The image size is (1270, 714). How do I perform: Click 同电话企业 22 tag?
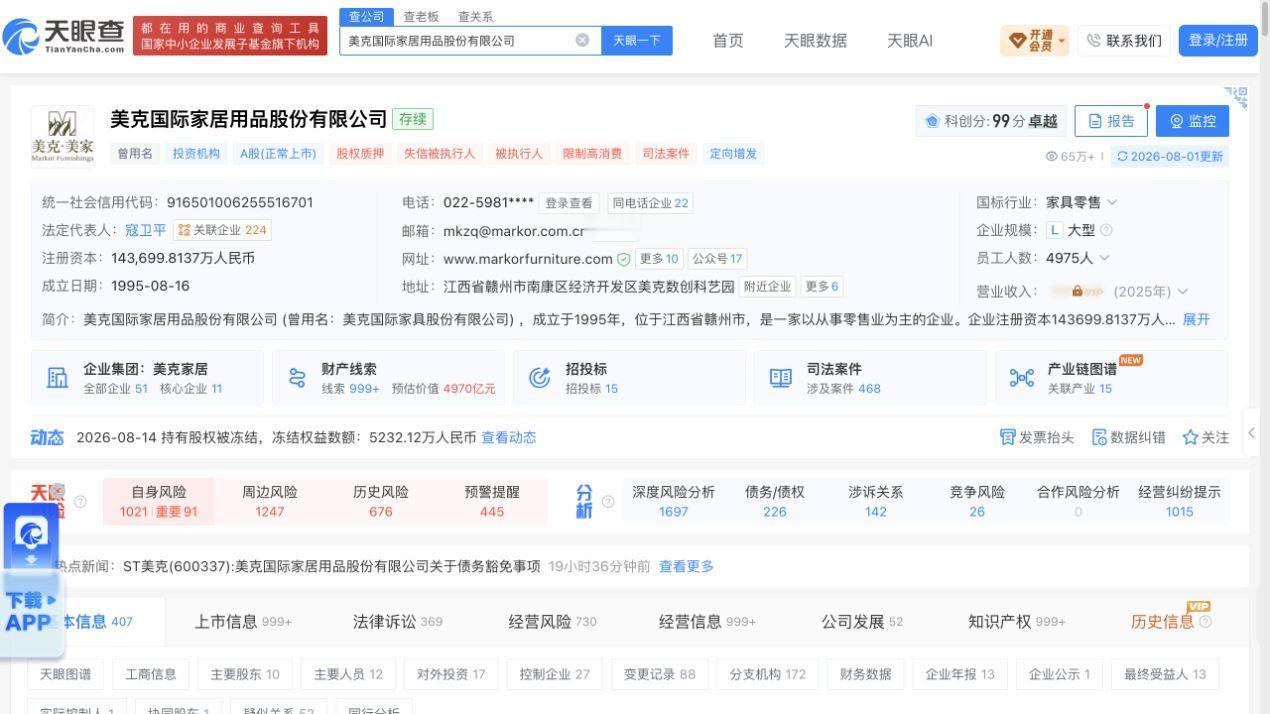tap(650, 203)
